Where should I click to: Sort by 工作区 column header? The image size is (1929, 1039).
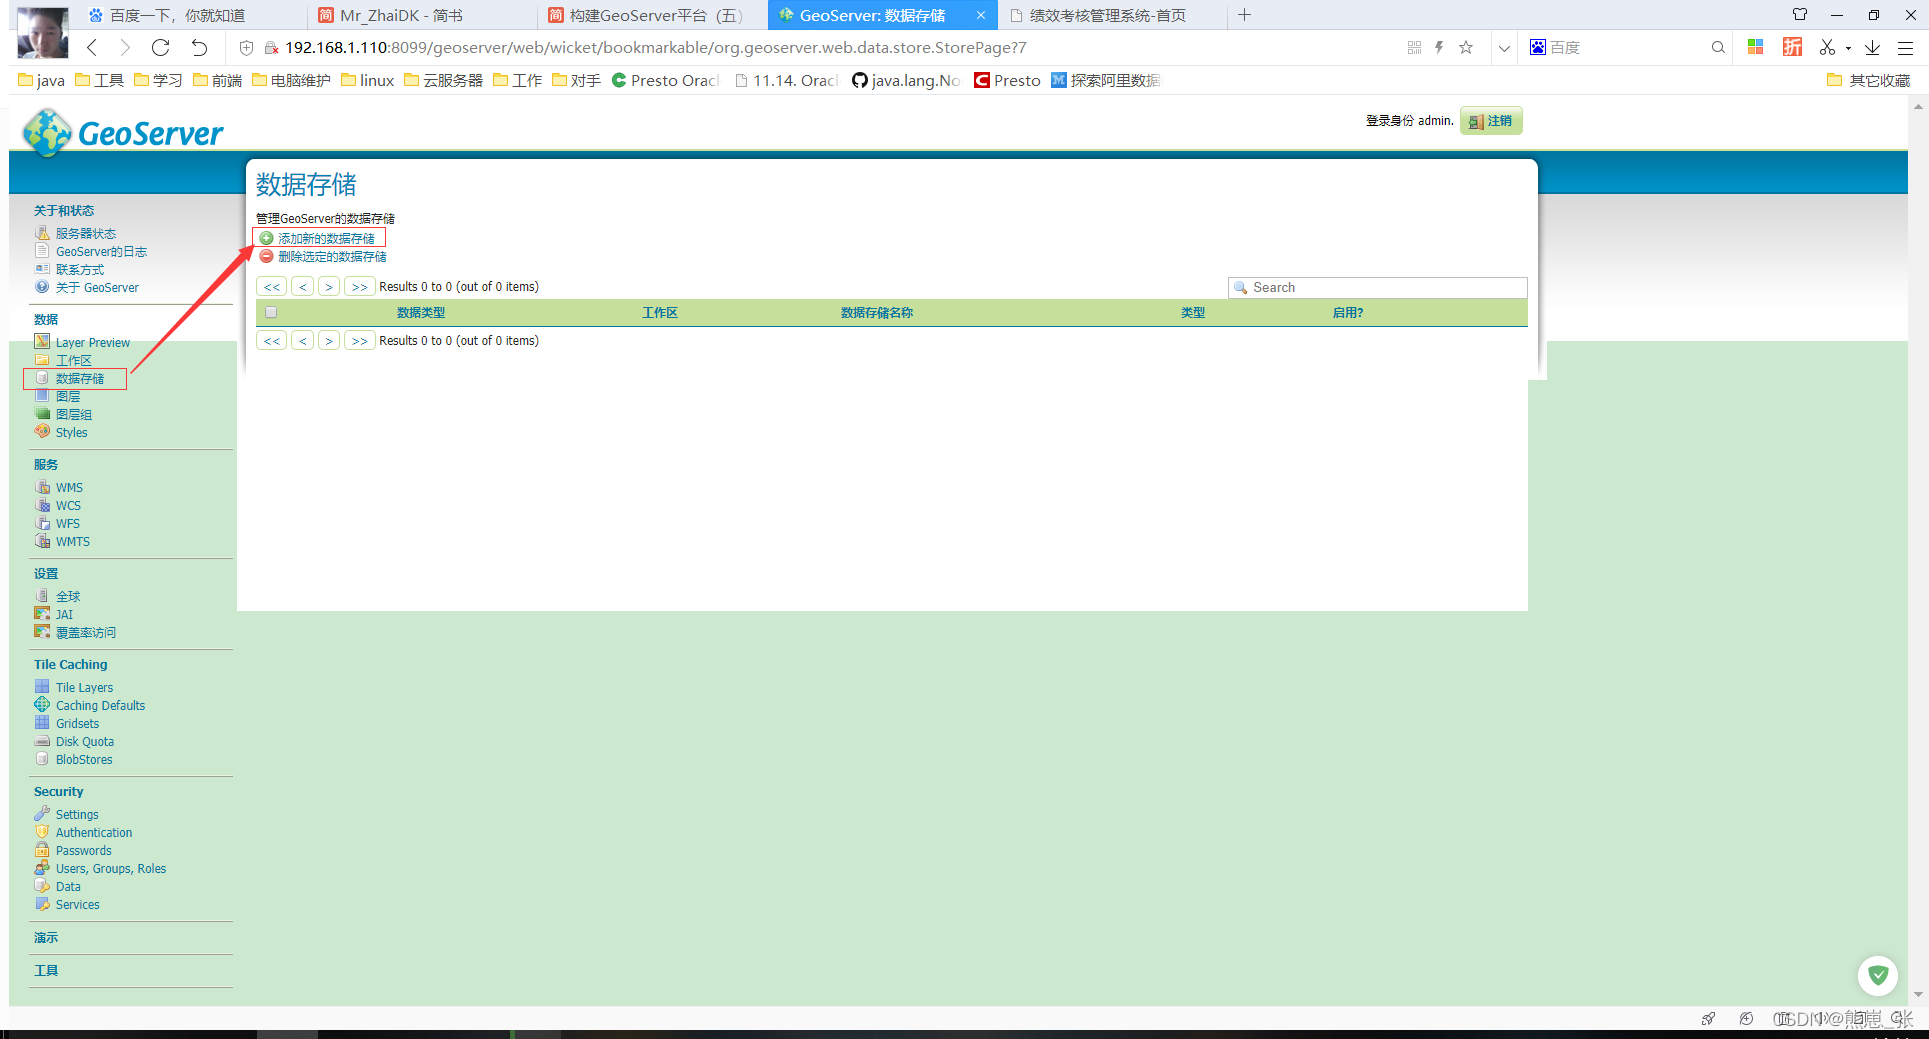660,313
